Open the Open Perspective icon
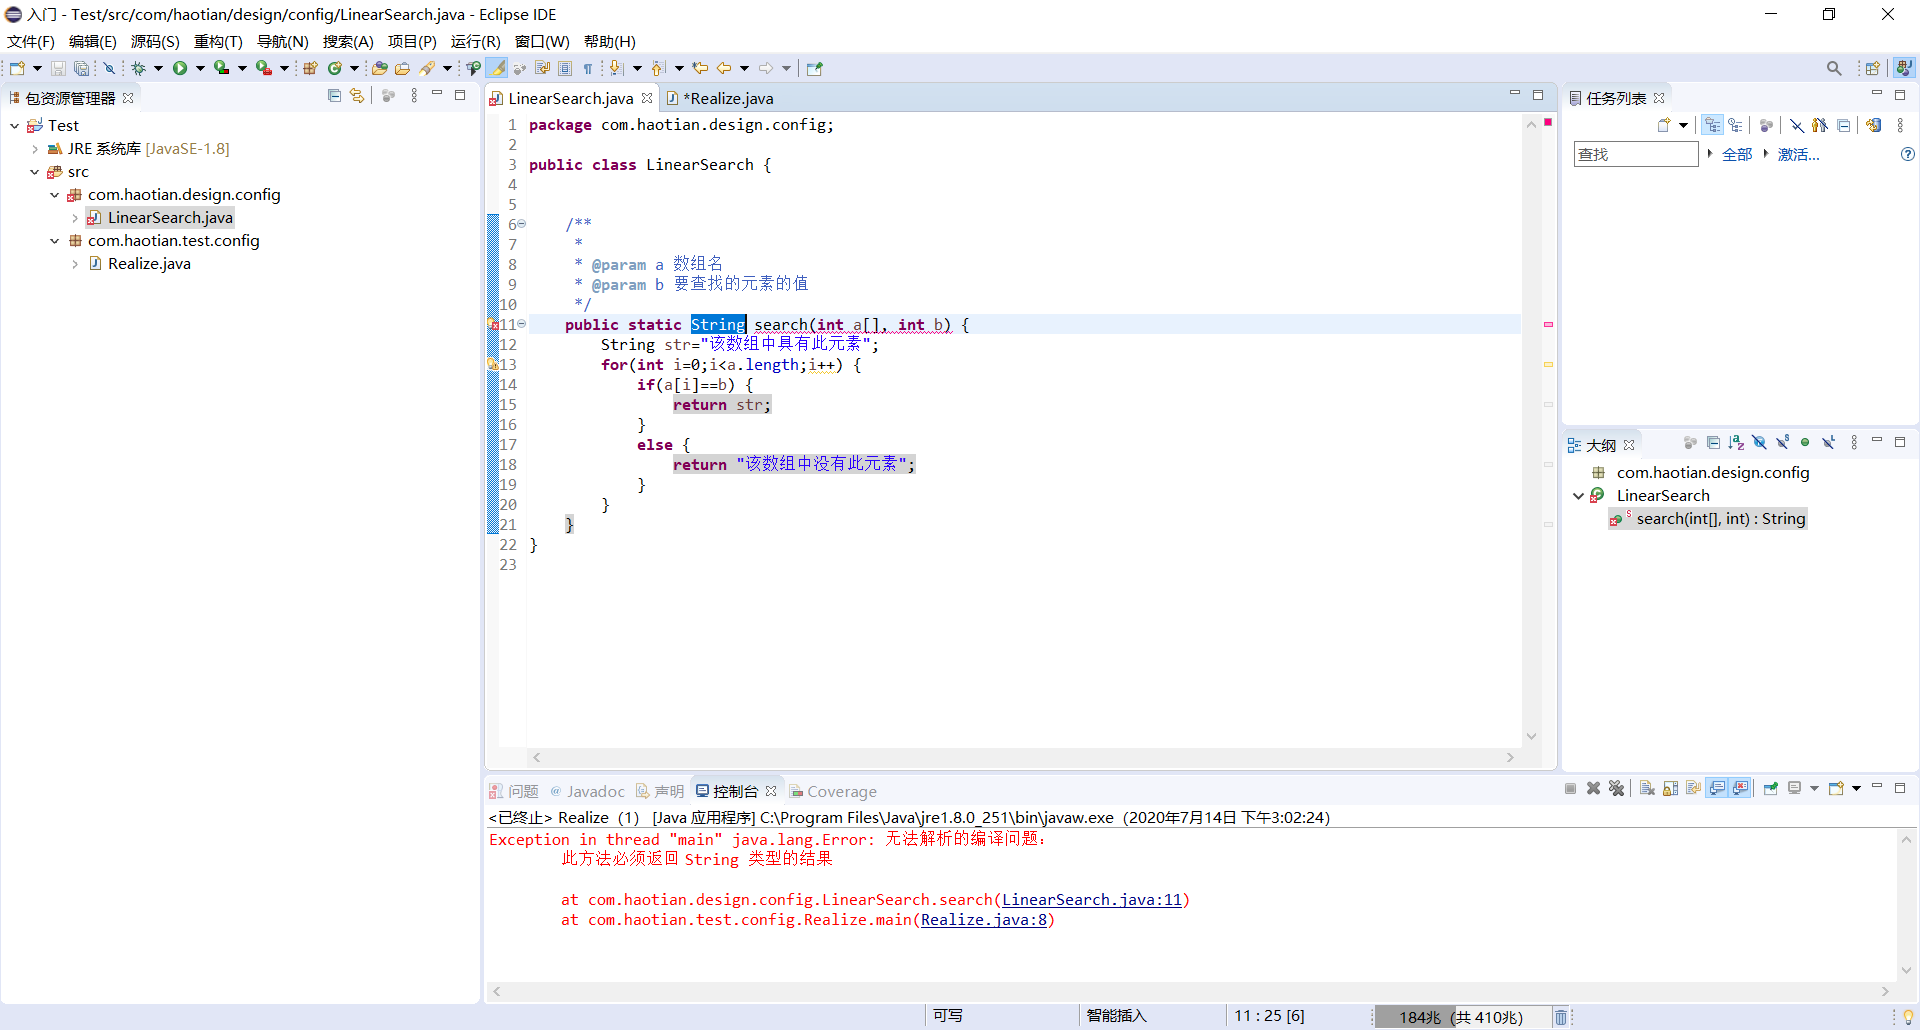Screen dimensions: 1920x1030 [1873, 68]
